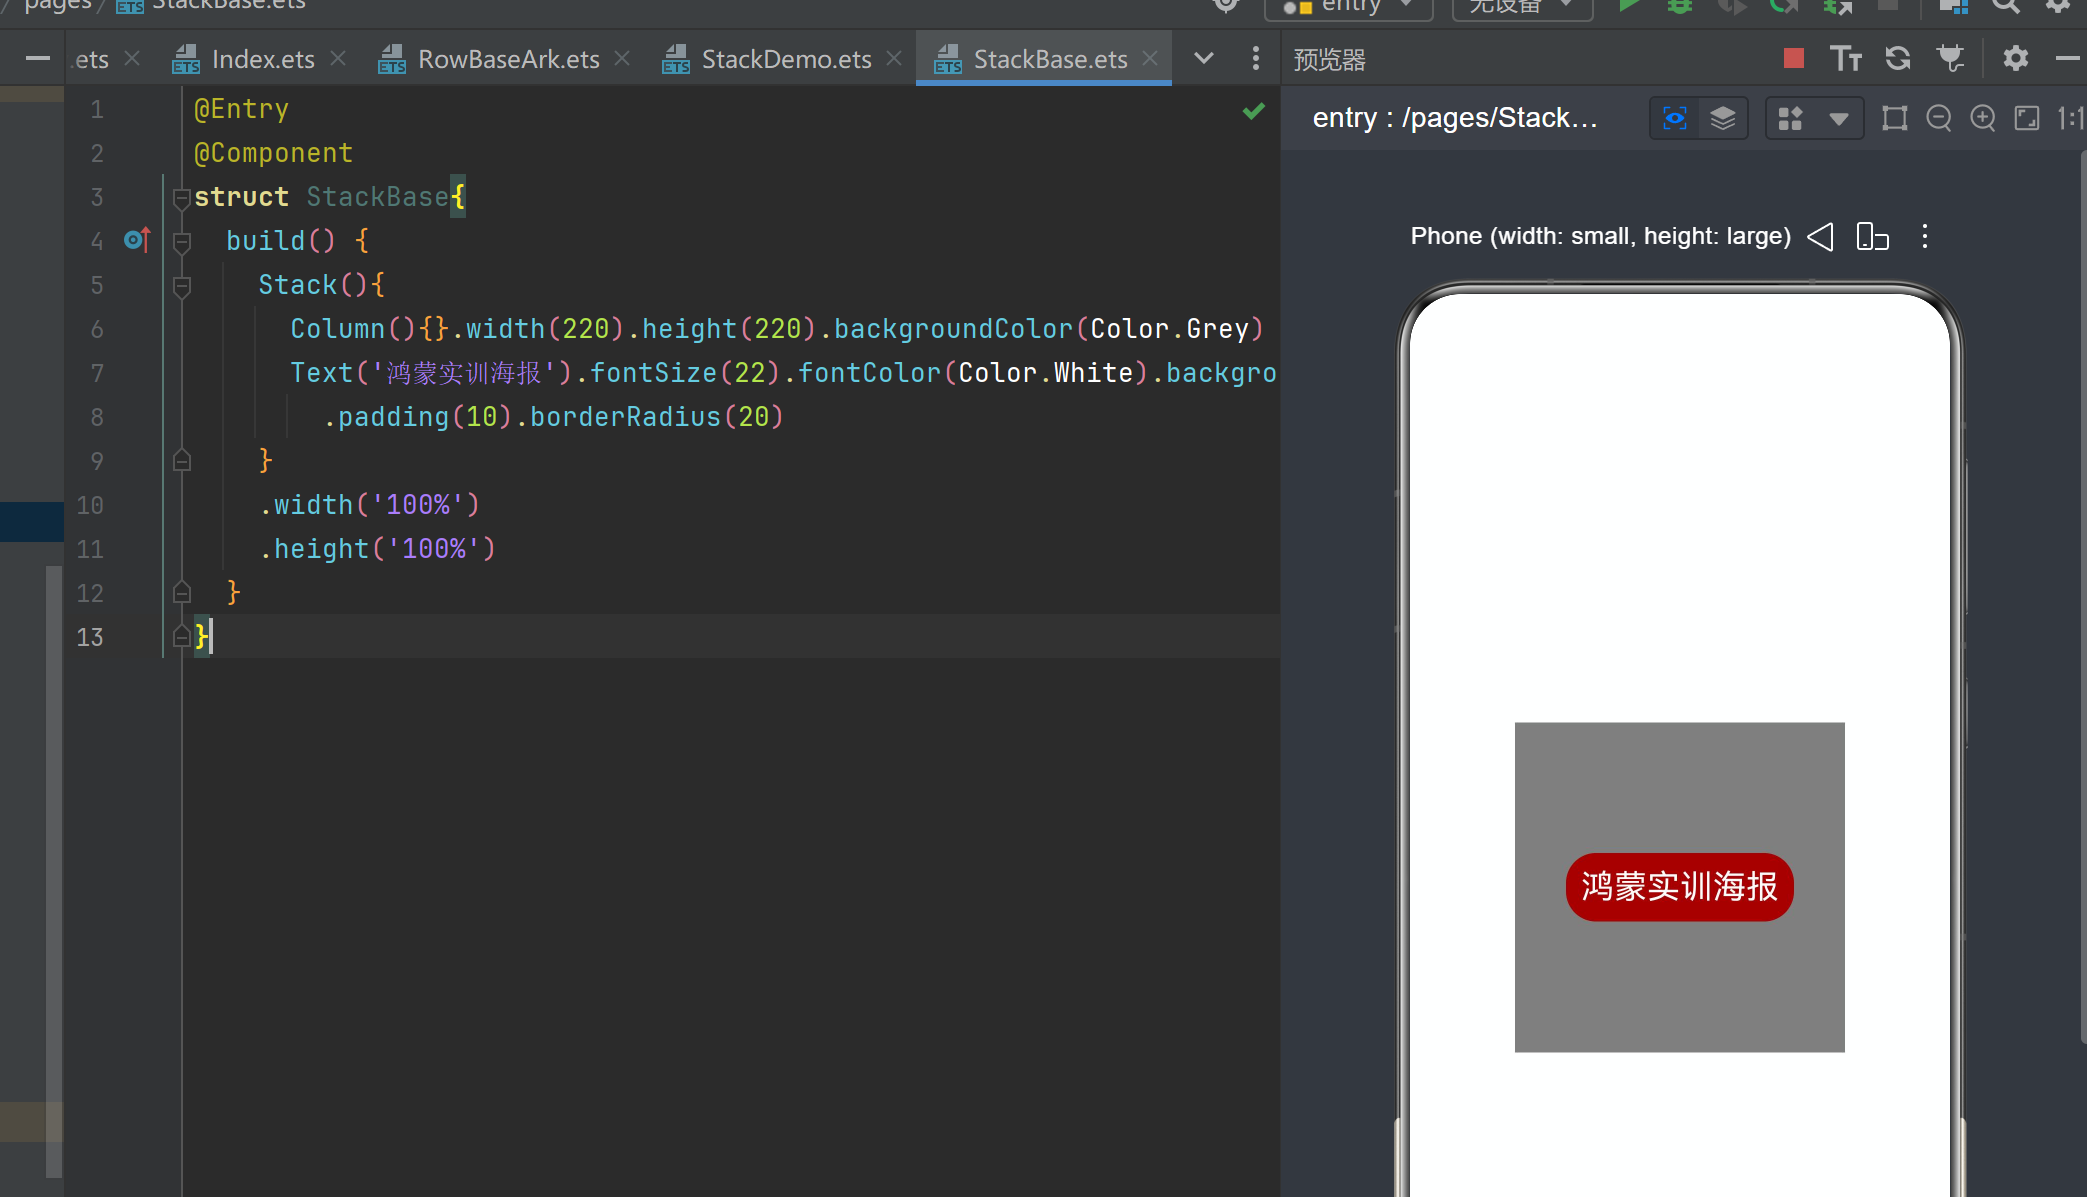Rotate the preview device

pyautogui.click(x=1872, y=237)
